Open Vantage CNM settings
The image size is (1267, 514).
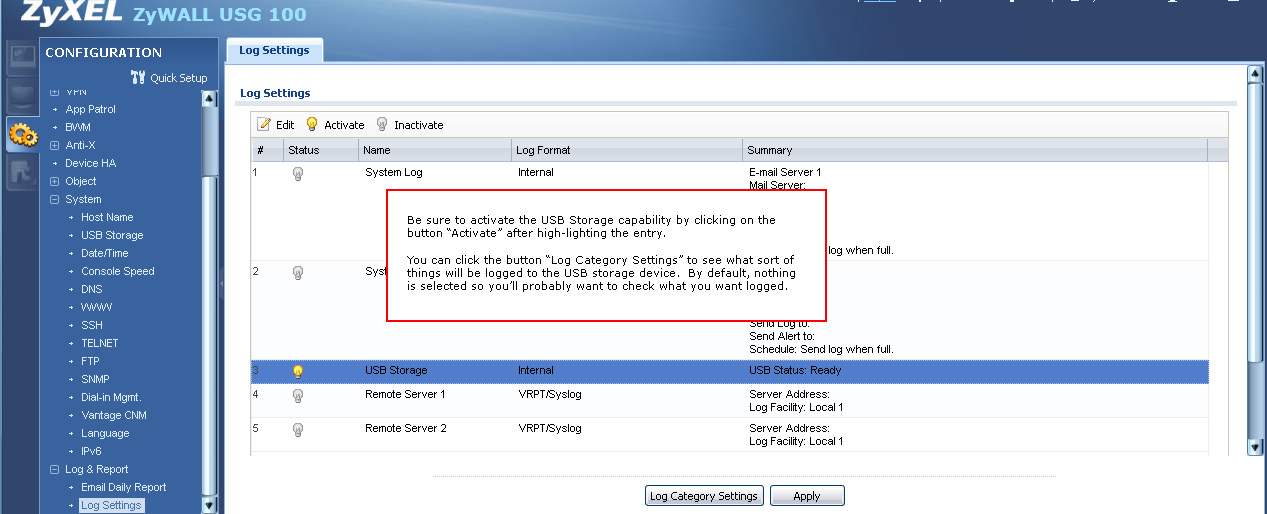tap(115, 415)
